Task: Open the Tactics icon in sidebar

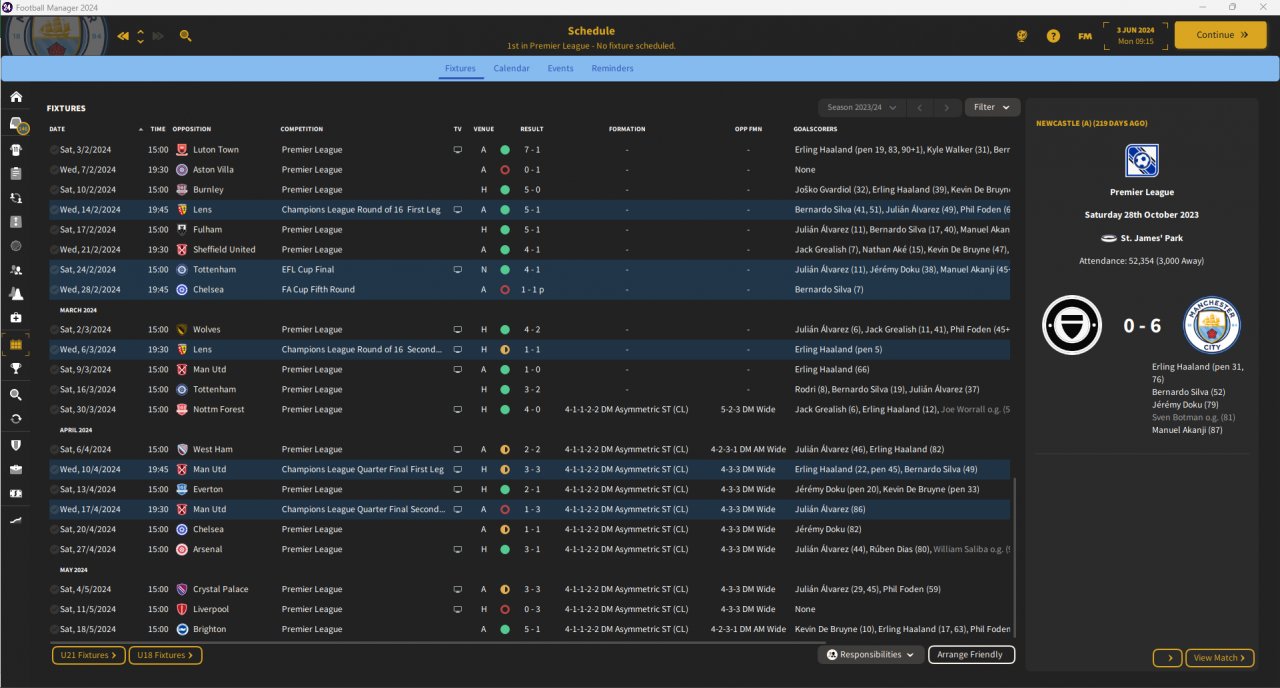Action: pyautogui.click(x=16, y=221)
